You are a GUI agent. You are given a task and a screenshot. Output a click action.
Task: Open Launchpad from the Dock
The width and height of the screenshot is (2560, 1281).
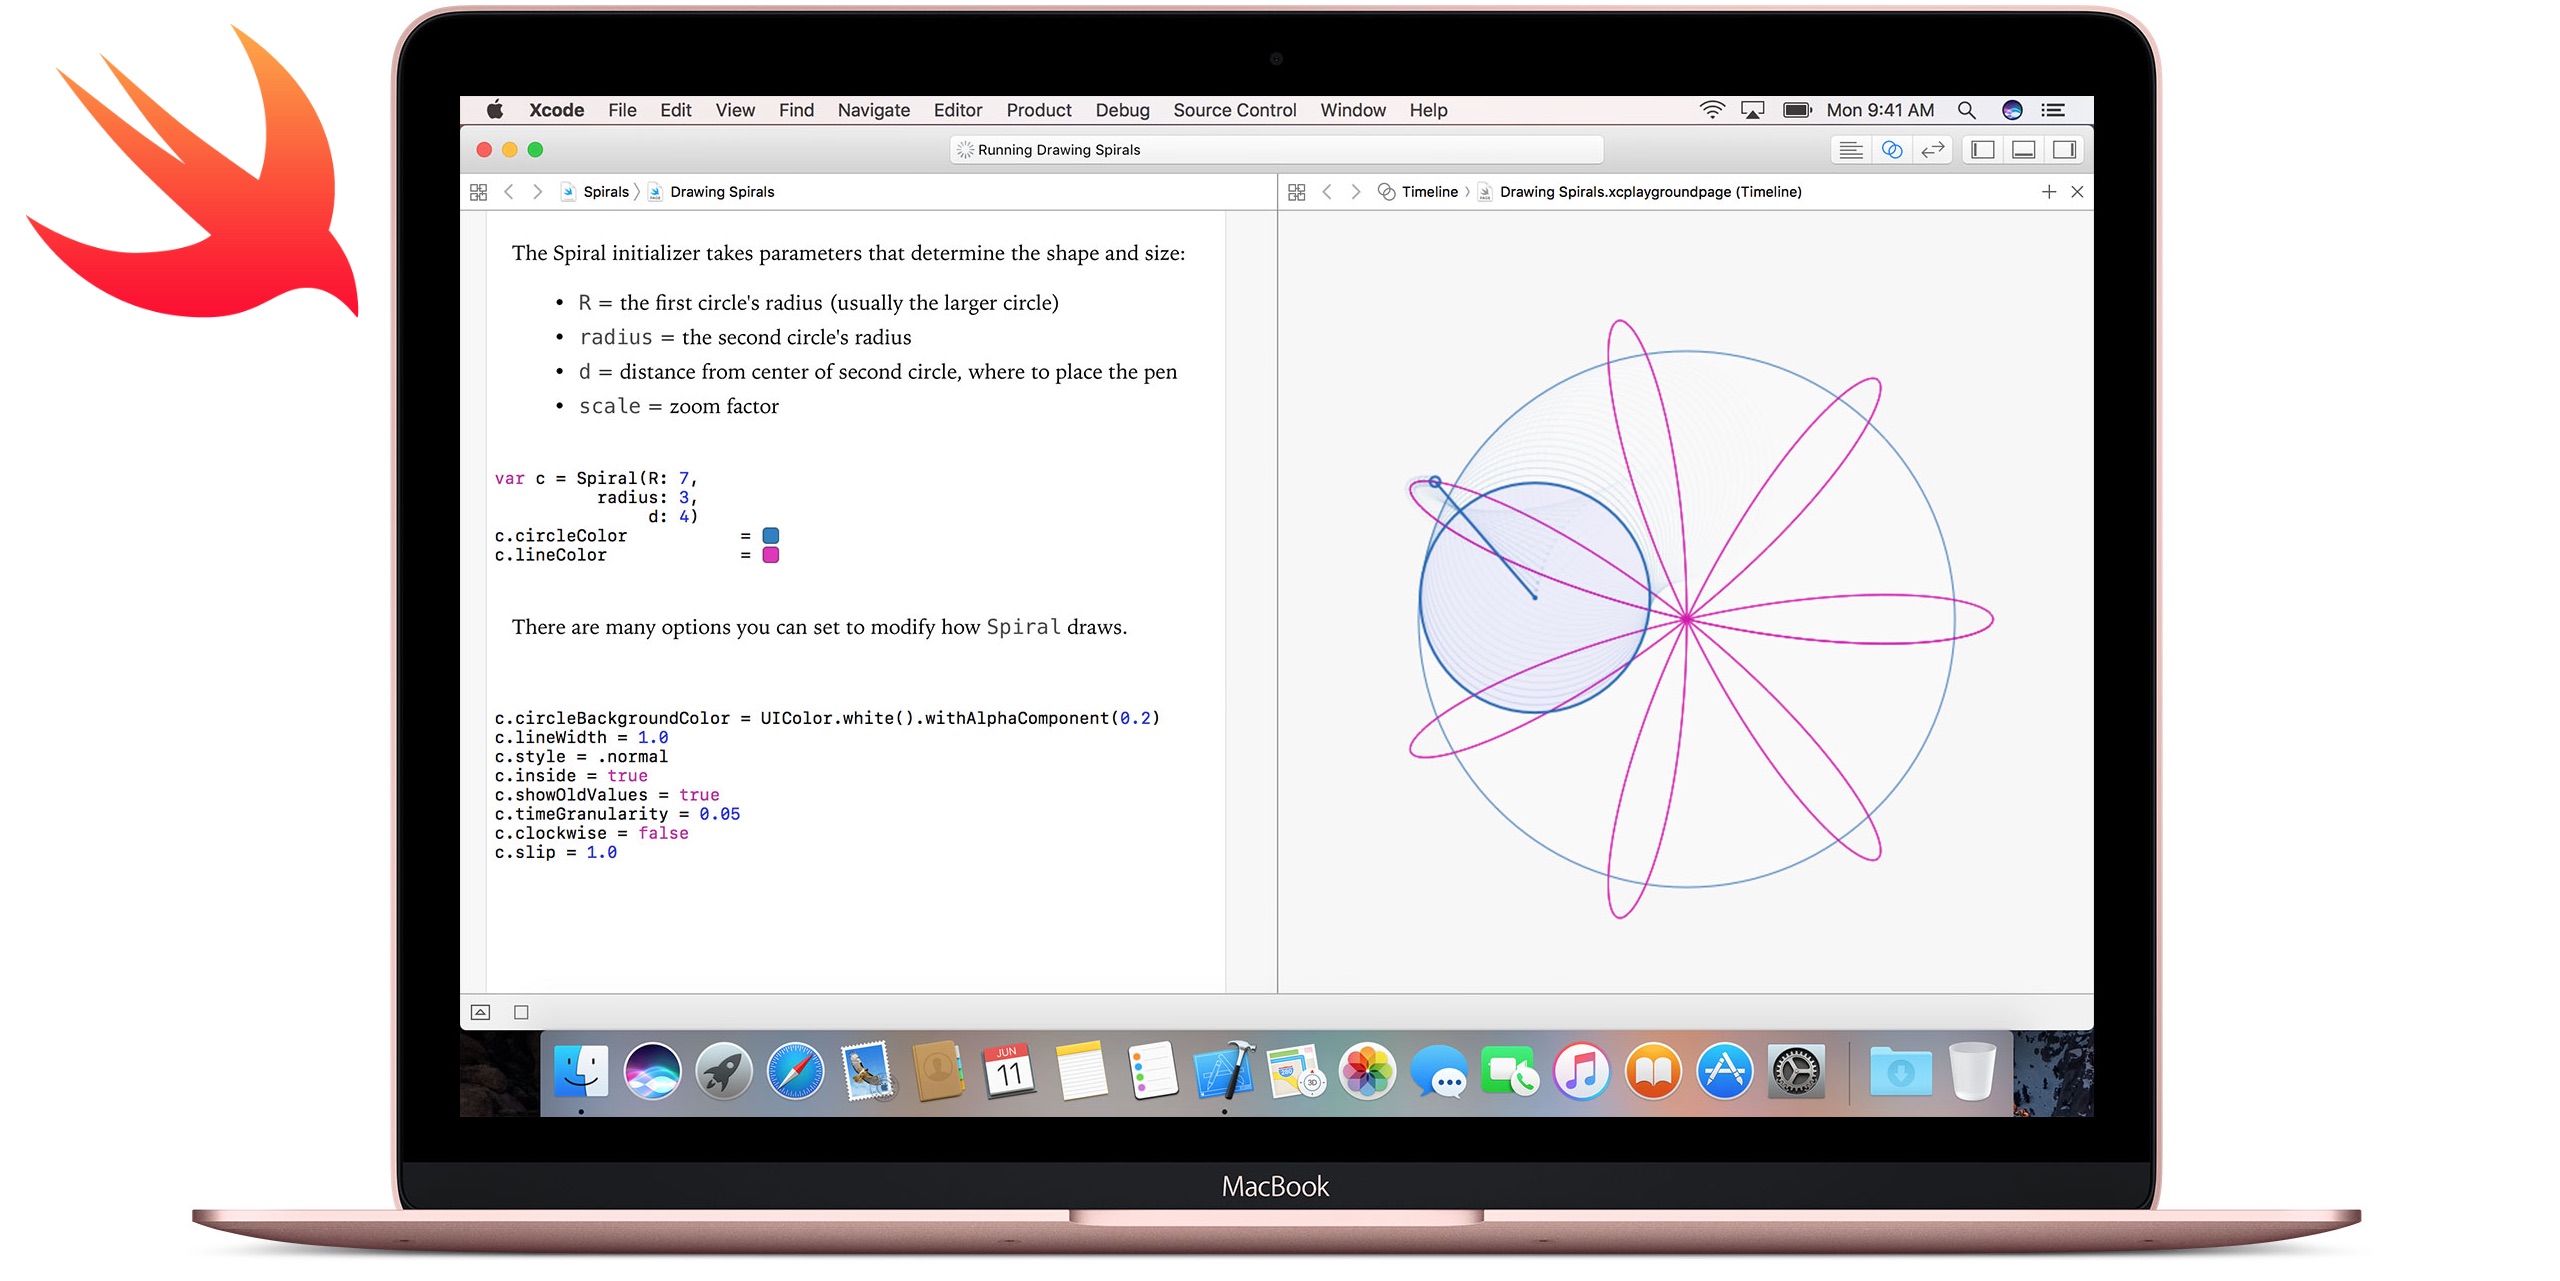coord(723,1072)
